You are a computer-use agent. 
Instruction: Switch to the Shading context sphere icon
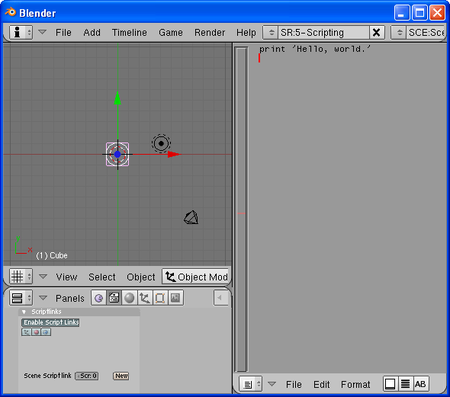point(129,298)
